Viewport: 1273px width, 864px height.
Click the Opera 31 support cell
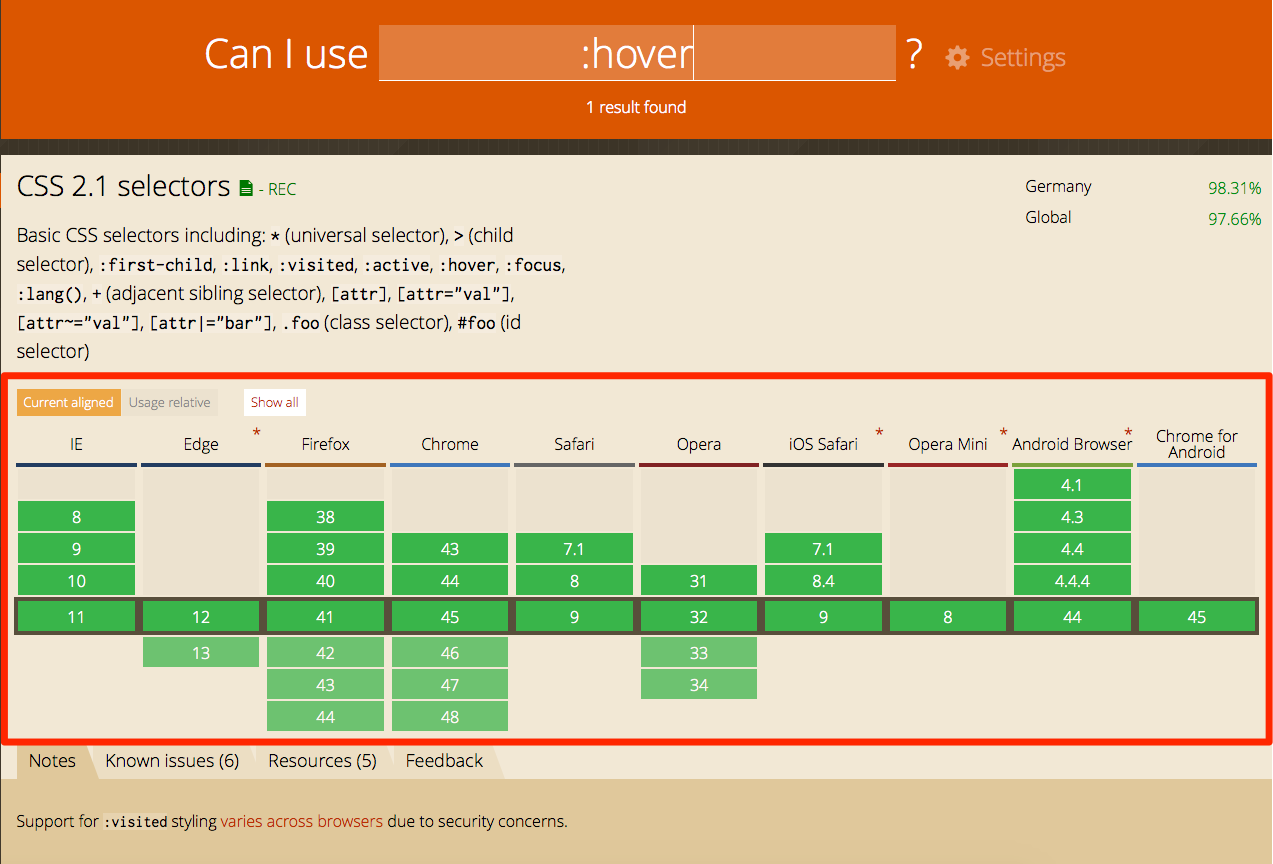tap(699, 581)
